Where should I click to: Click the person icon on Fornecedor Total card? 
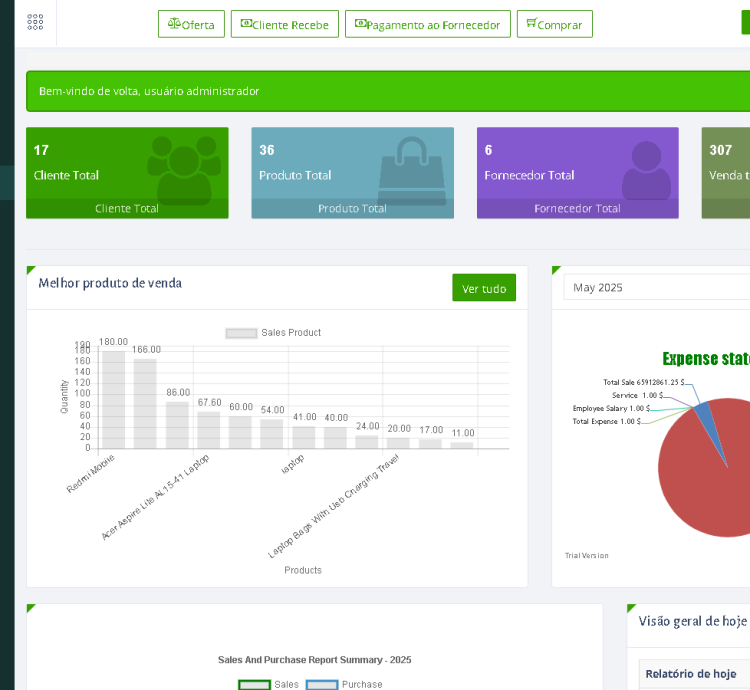646,168
